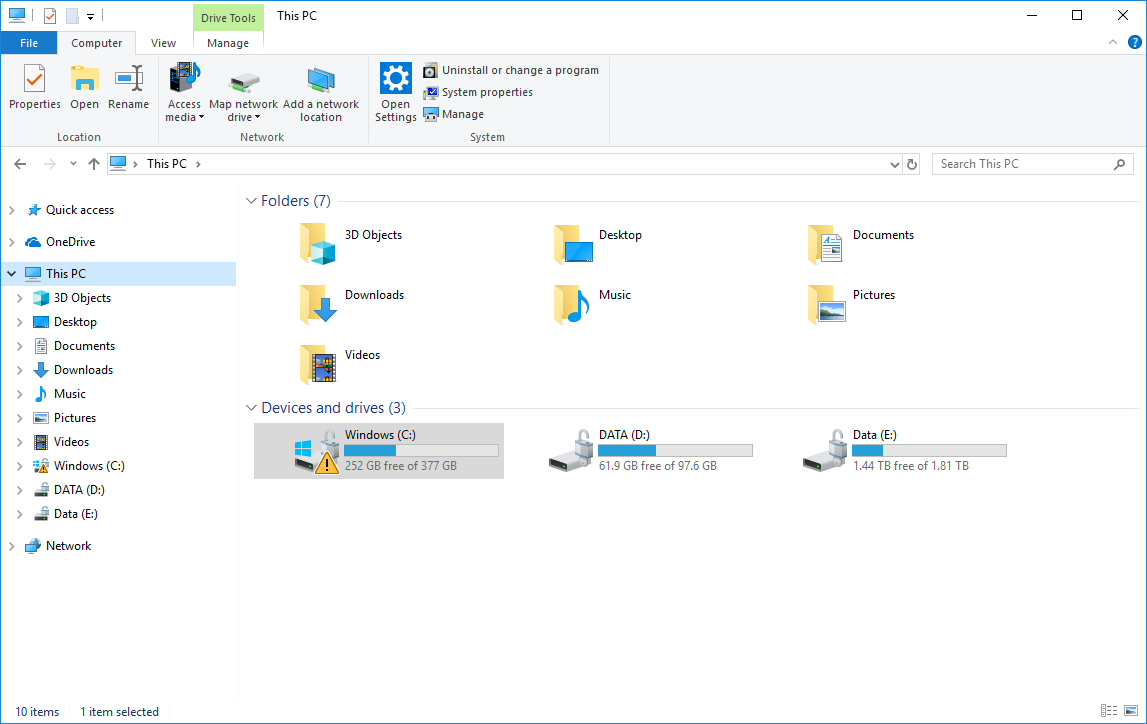Collapse the Devices and drives section

pyautogui.click(x=251, y=407)
